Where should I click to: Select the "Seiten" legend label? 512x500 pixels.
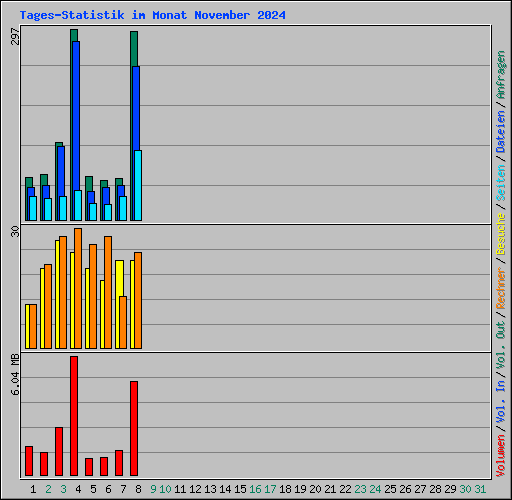point(501,183)
